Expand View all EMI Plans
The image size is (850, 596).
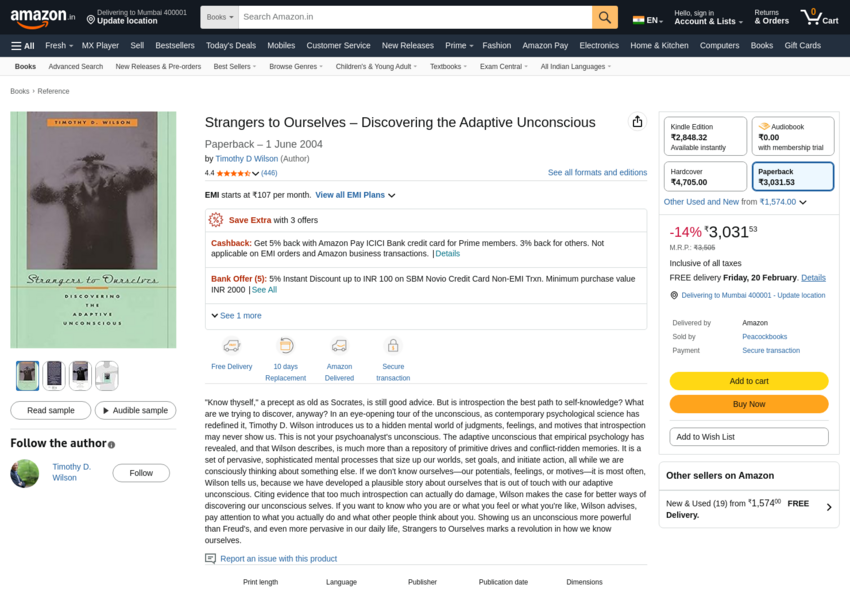(x=355, y=195)
